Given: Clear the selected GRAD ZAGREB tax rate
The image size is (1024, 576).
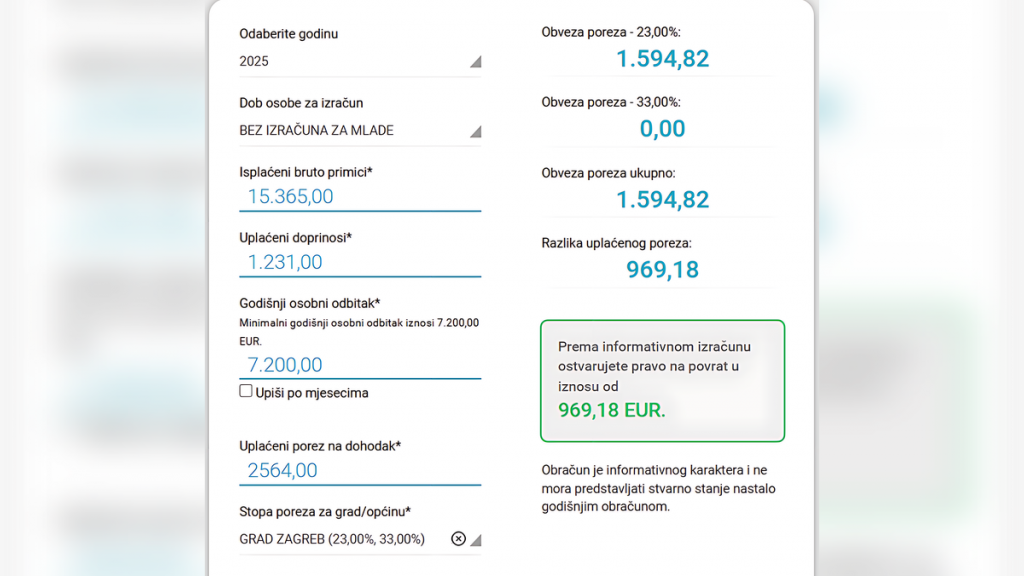Looking at the screenshot, I should coord(458,539).
